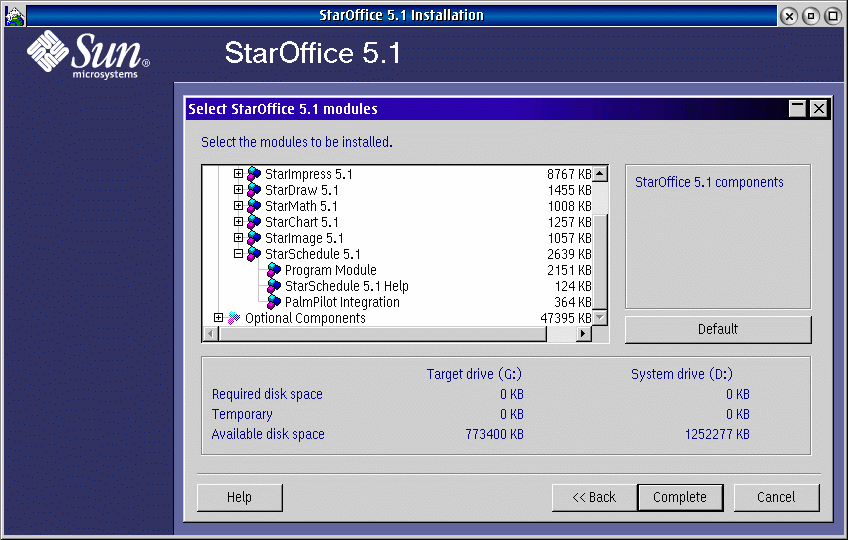Click the 47395 KB size value

click(x=566, y=318)
